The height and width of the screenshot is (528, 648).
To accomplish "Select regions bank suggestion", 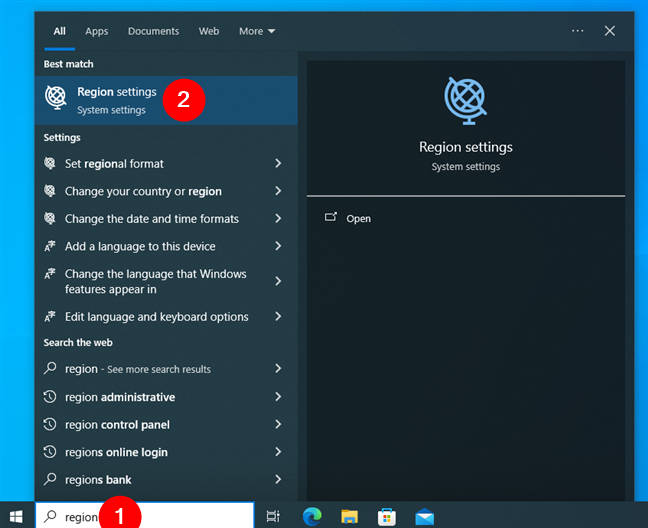I will point(166,480).
